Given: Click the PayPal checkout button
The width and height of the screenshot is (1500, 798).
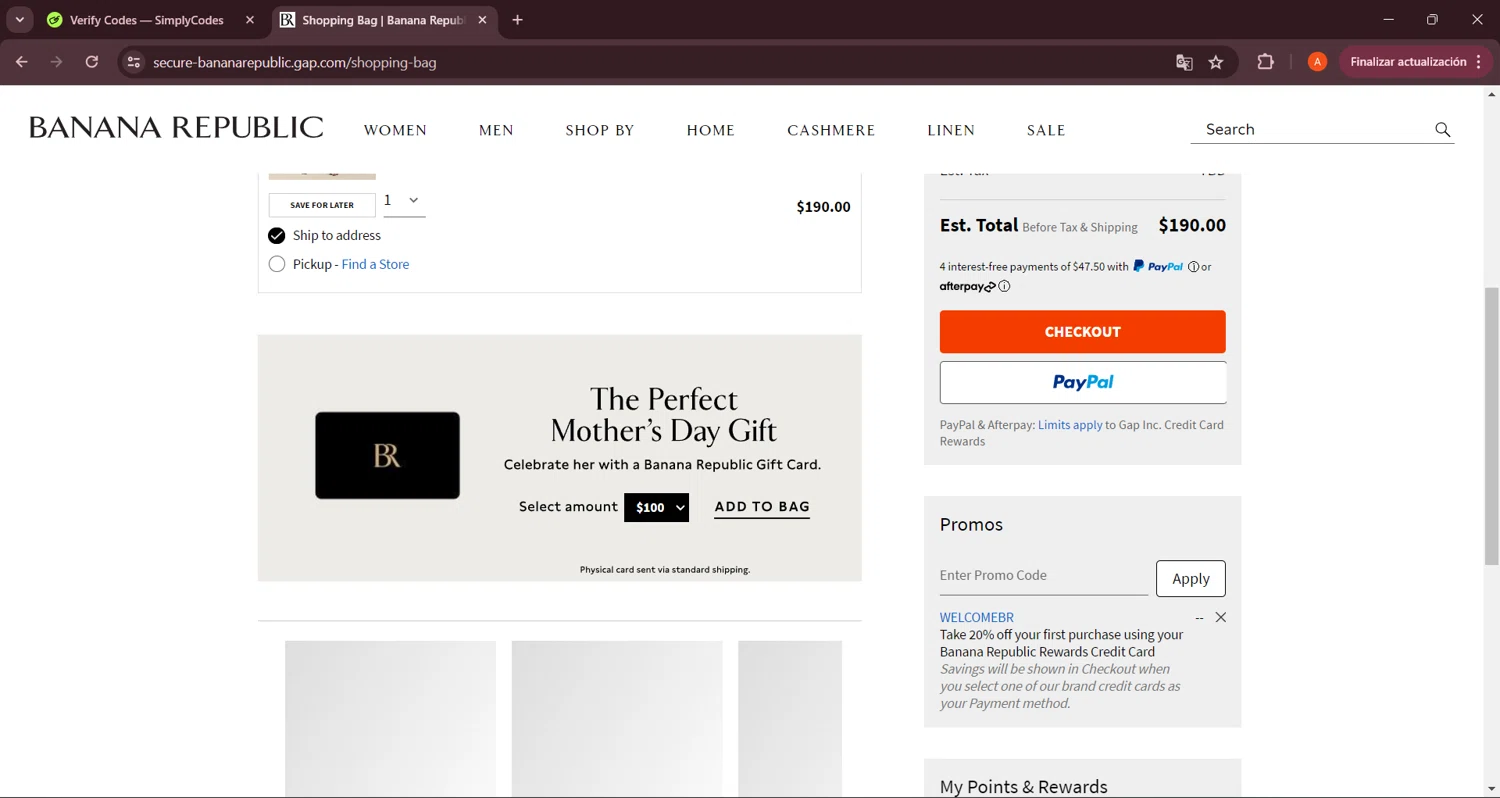Looking at the screenshot, I should click(1083, 382).
